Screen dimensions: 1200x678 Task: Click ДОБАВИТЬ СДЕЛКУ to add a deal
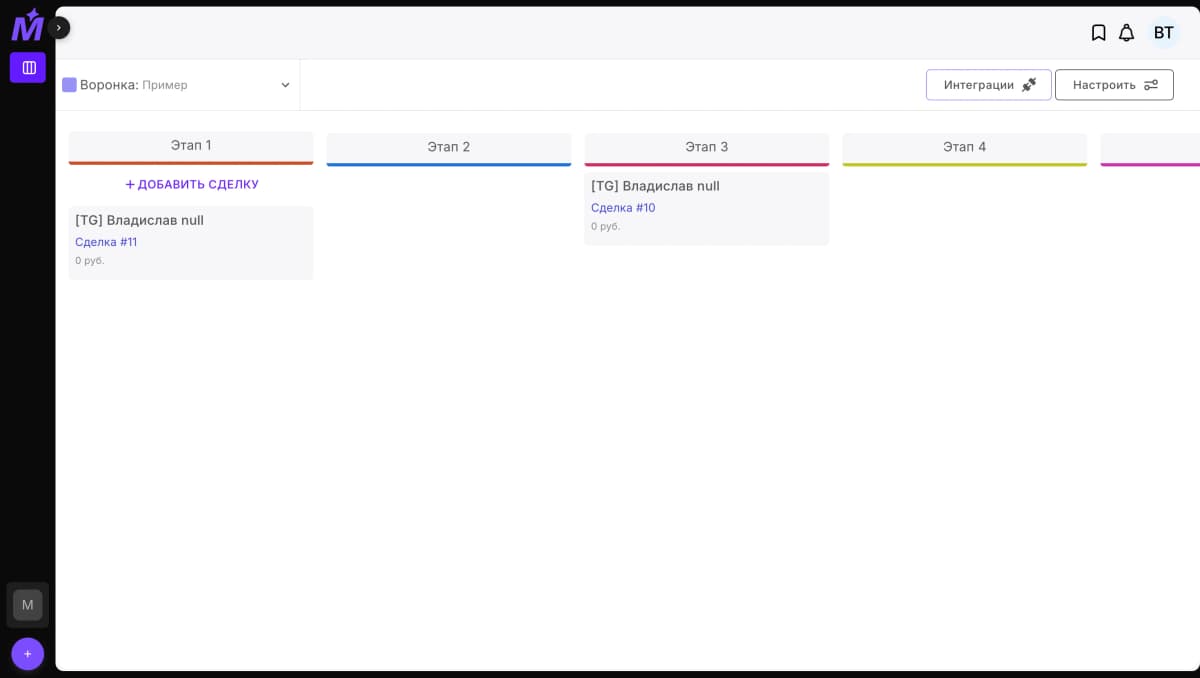[x=191, y=184]
